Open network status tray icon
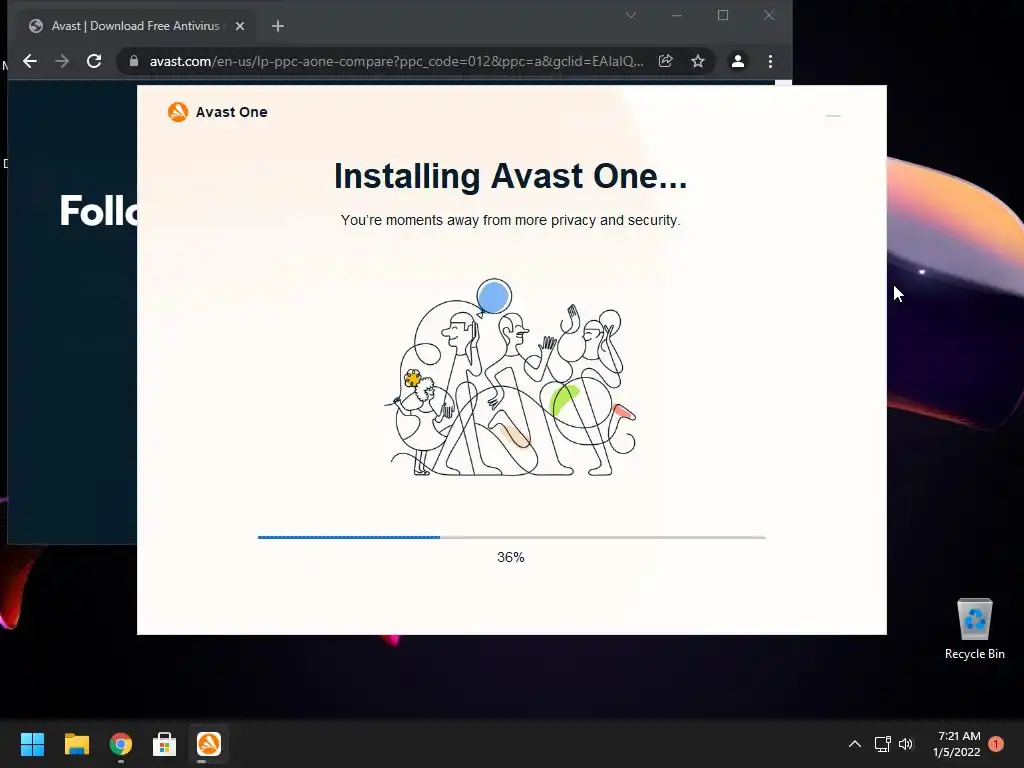This screenshot has height=768, width=1024. pos(882,744)
